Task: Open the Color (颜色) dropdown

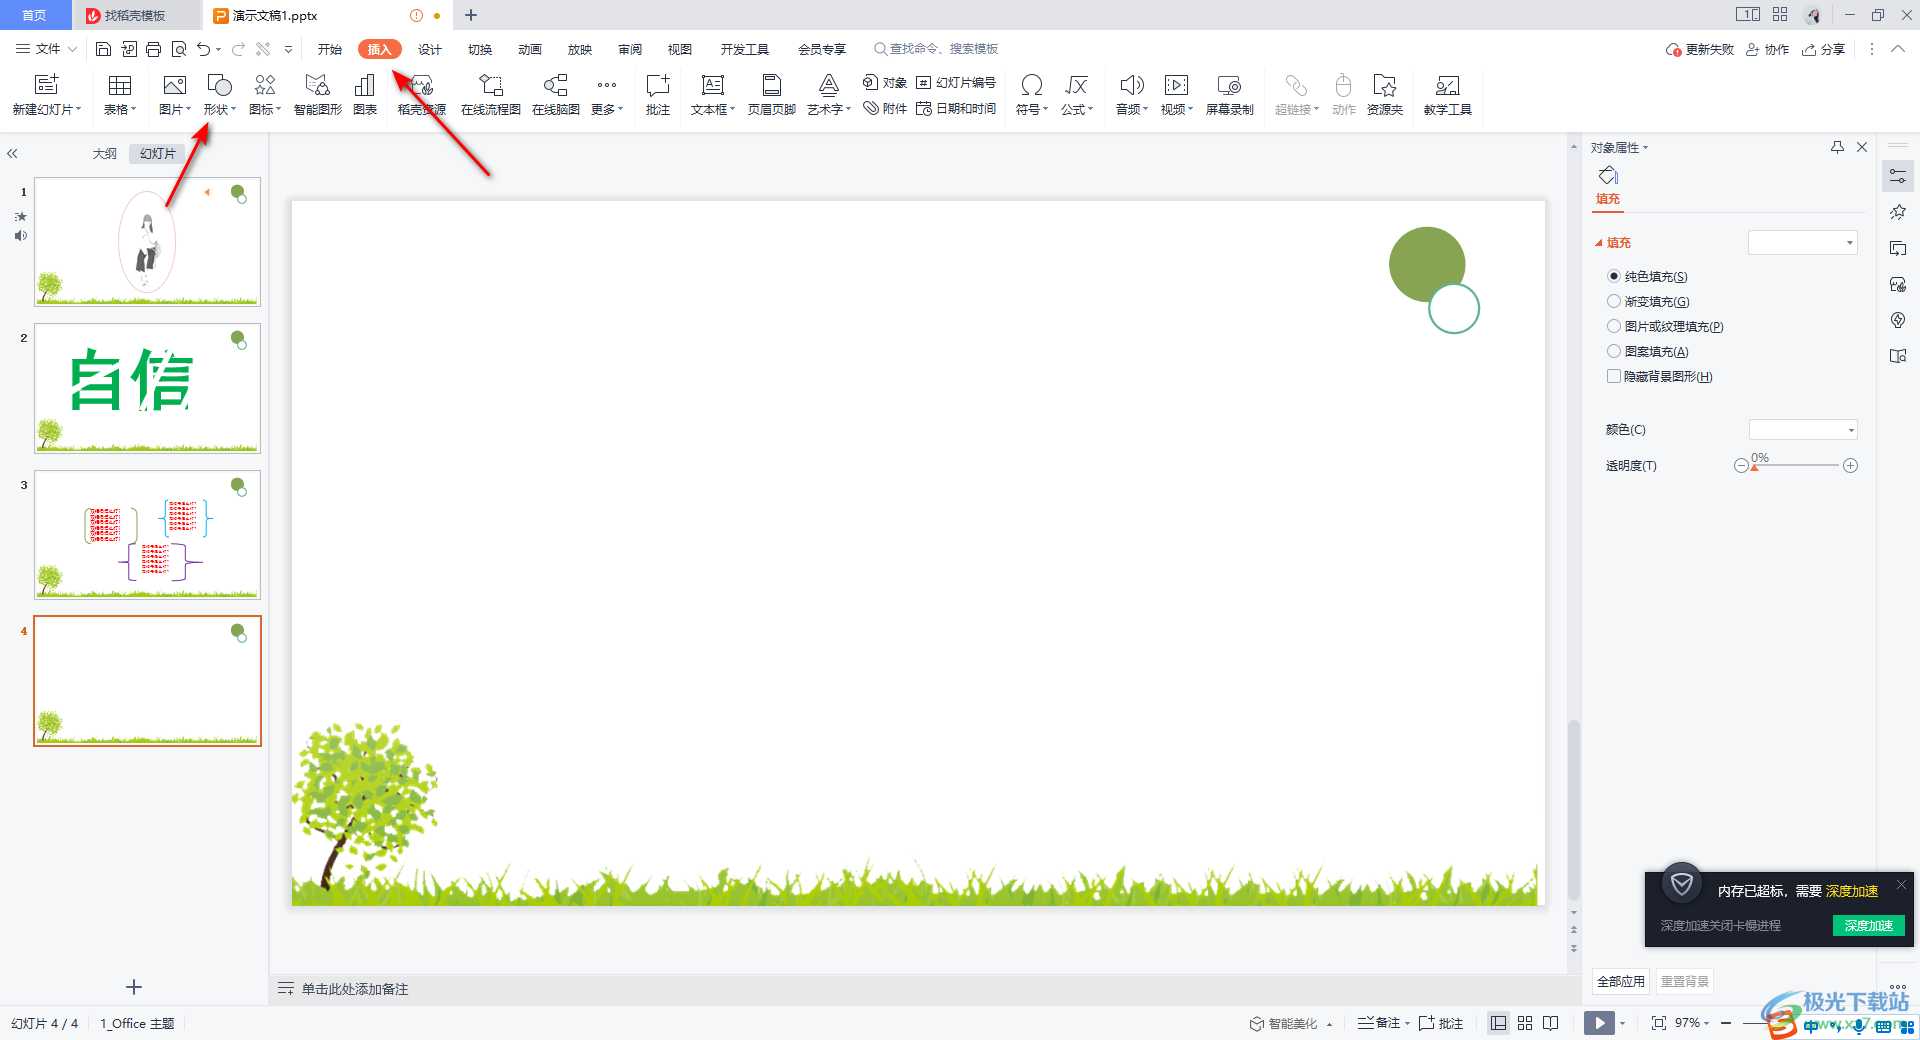Action: (1803, 430)
